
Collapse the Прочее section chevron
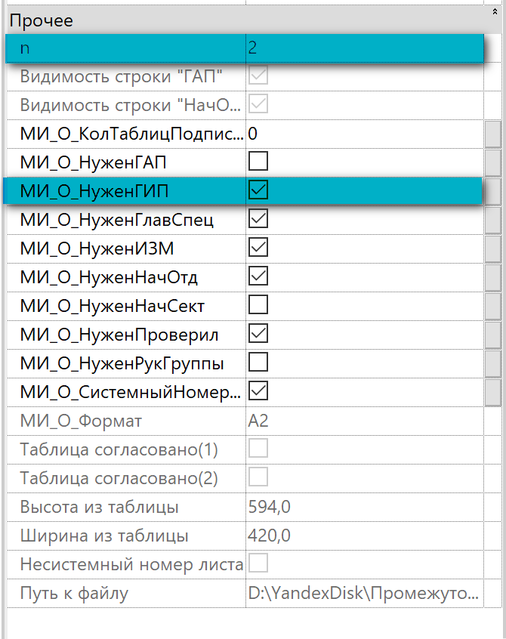pyautogui.click(x=495, y=12)
